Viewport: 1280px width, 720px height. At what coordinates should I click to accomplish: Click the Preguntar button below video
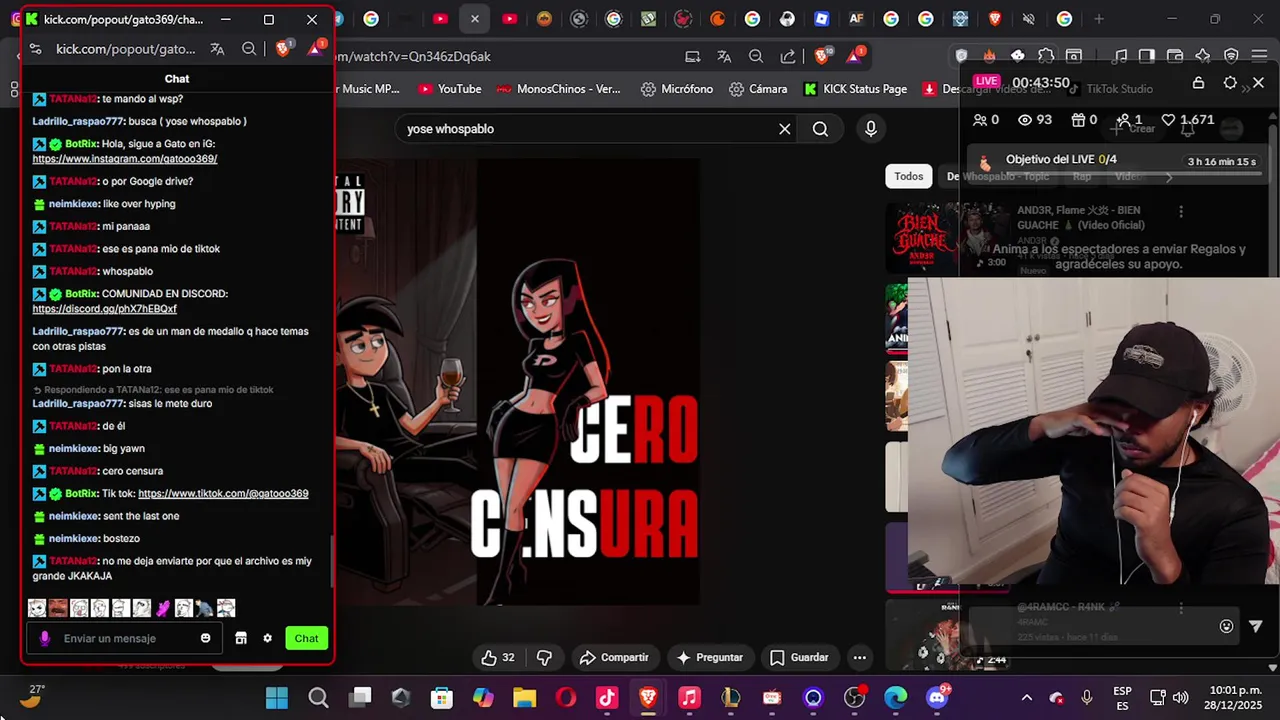coord(709,657)
